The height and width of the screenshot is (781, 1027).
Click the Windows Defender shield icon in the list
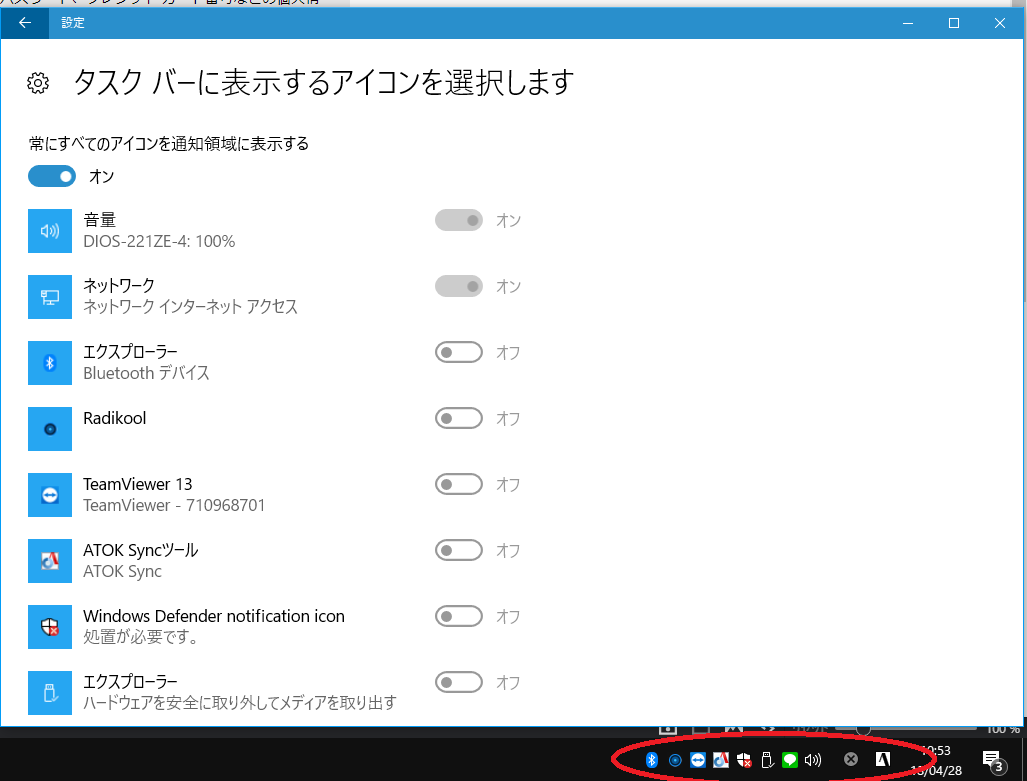tap(50, 627)
